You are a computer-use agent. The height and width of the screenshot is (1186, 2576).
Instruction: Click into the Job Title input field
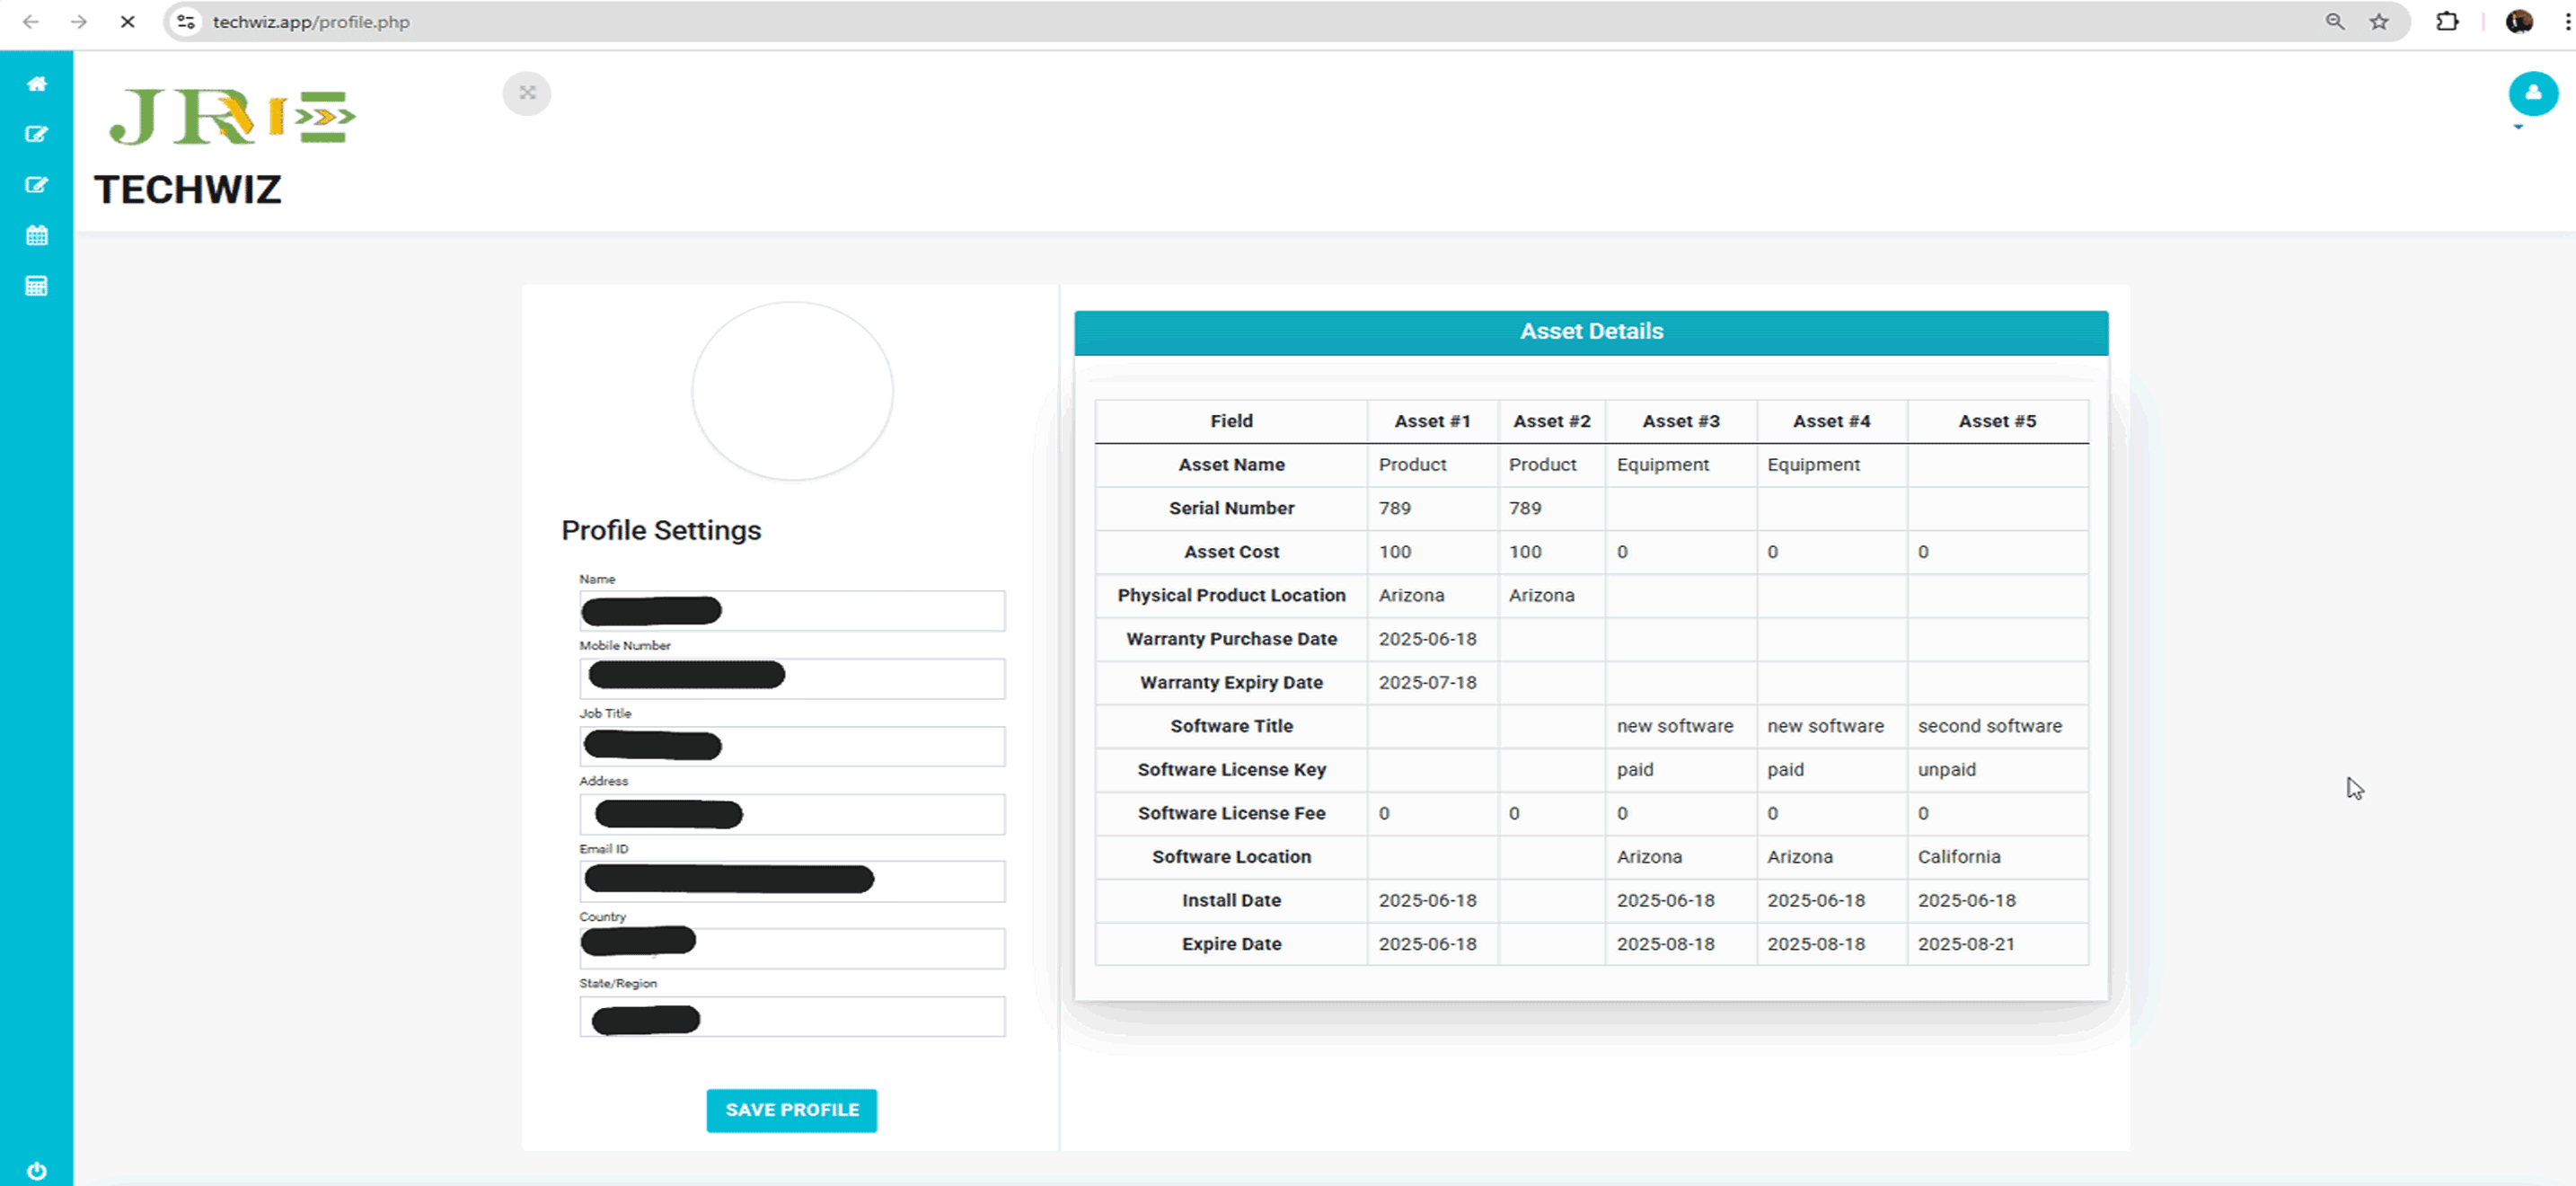(x=792, y=746)
